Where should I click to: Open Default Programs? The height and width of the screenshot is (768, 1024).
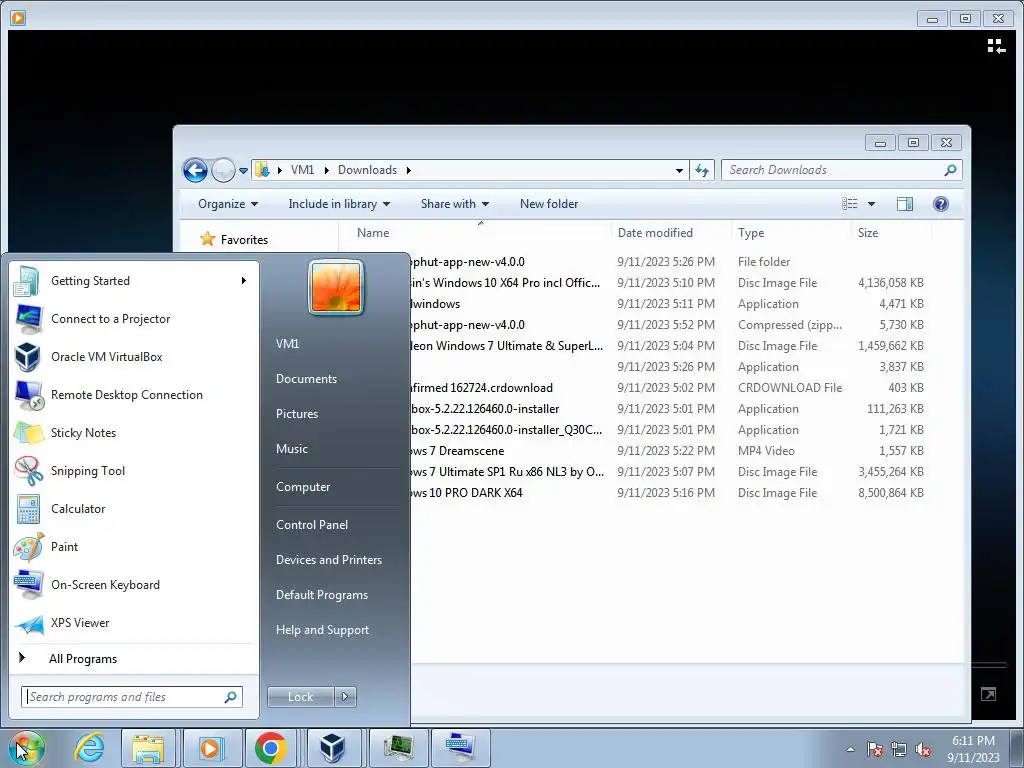(x=321, y=595)
